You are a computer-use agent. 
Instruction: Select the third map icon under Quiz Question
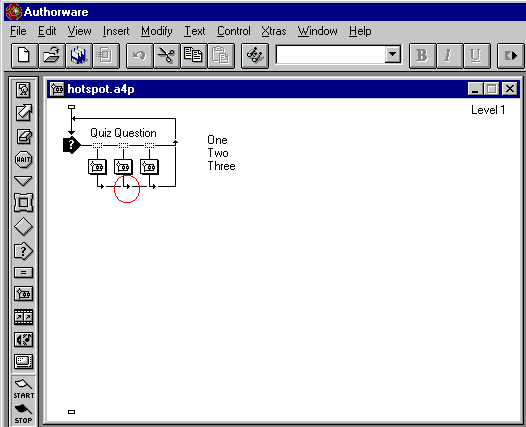[149, 167]
